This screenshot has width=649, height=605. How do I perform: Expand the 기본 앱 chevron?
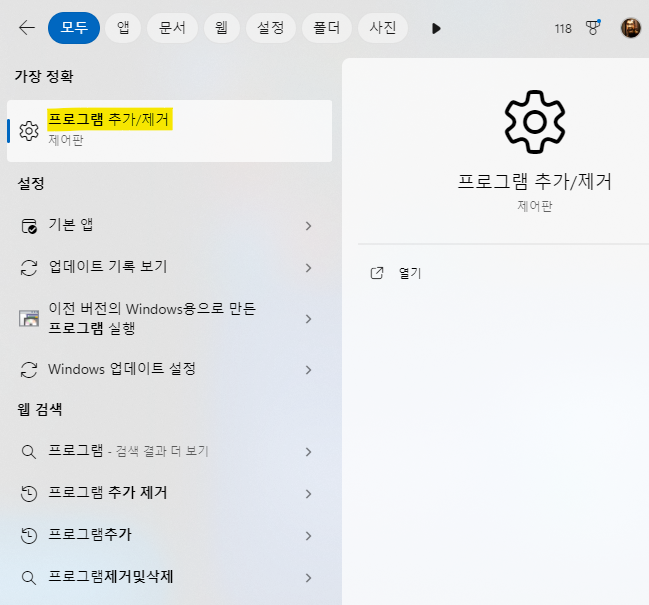(x=308, y=226)
